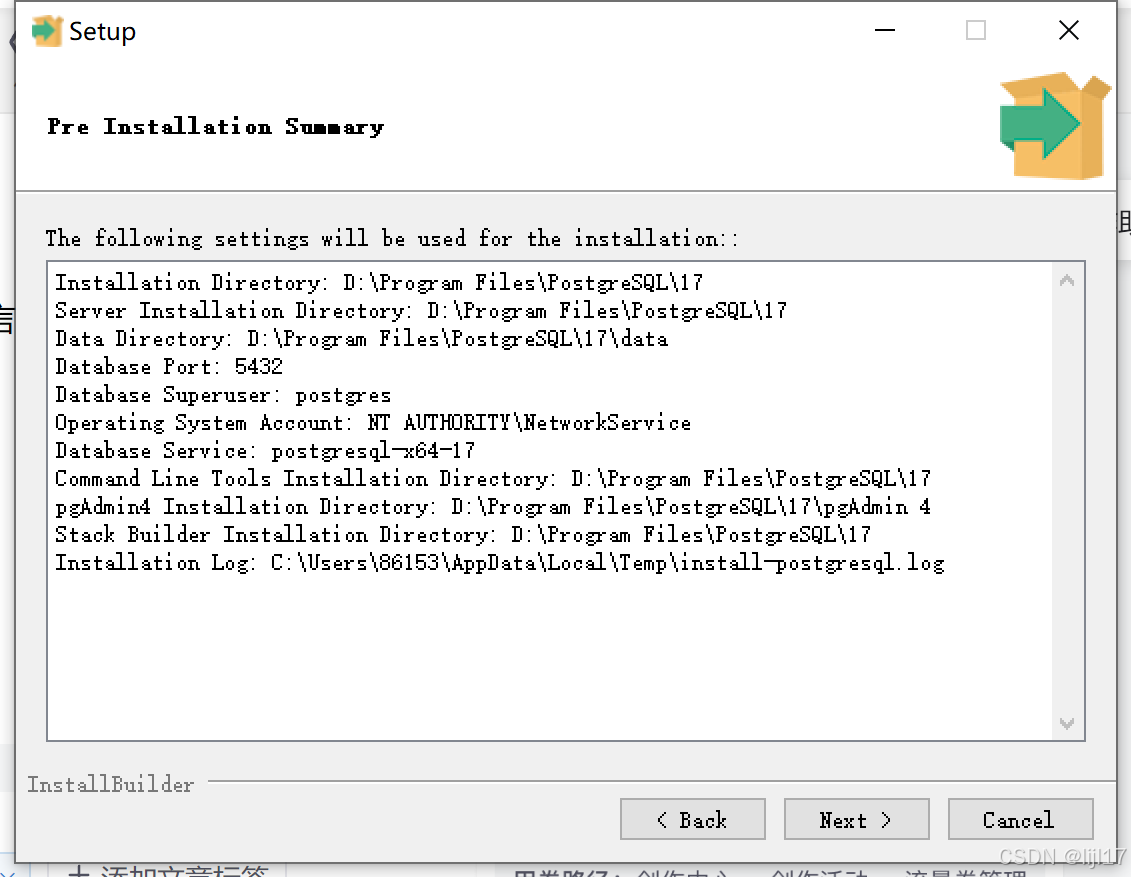
Task: Click the 'Stack Builder Installation Directory' line
Action: click(x=463, y=534)
